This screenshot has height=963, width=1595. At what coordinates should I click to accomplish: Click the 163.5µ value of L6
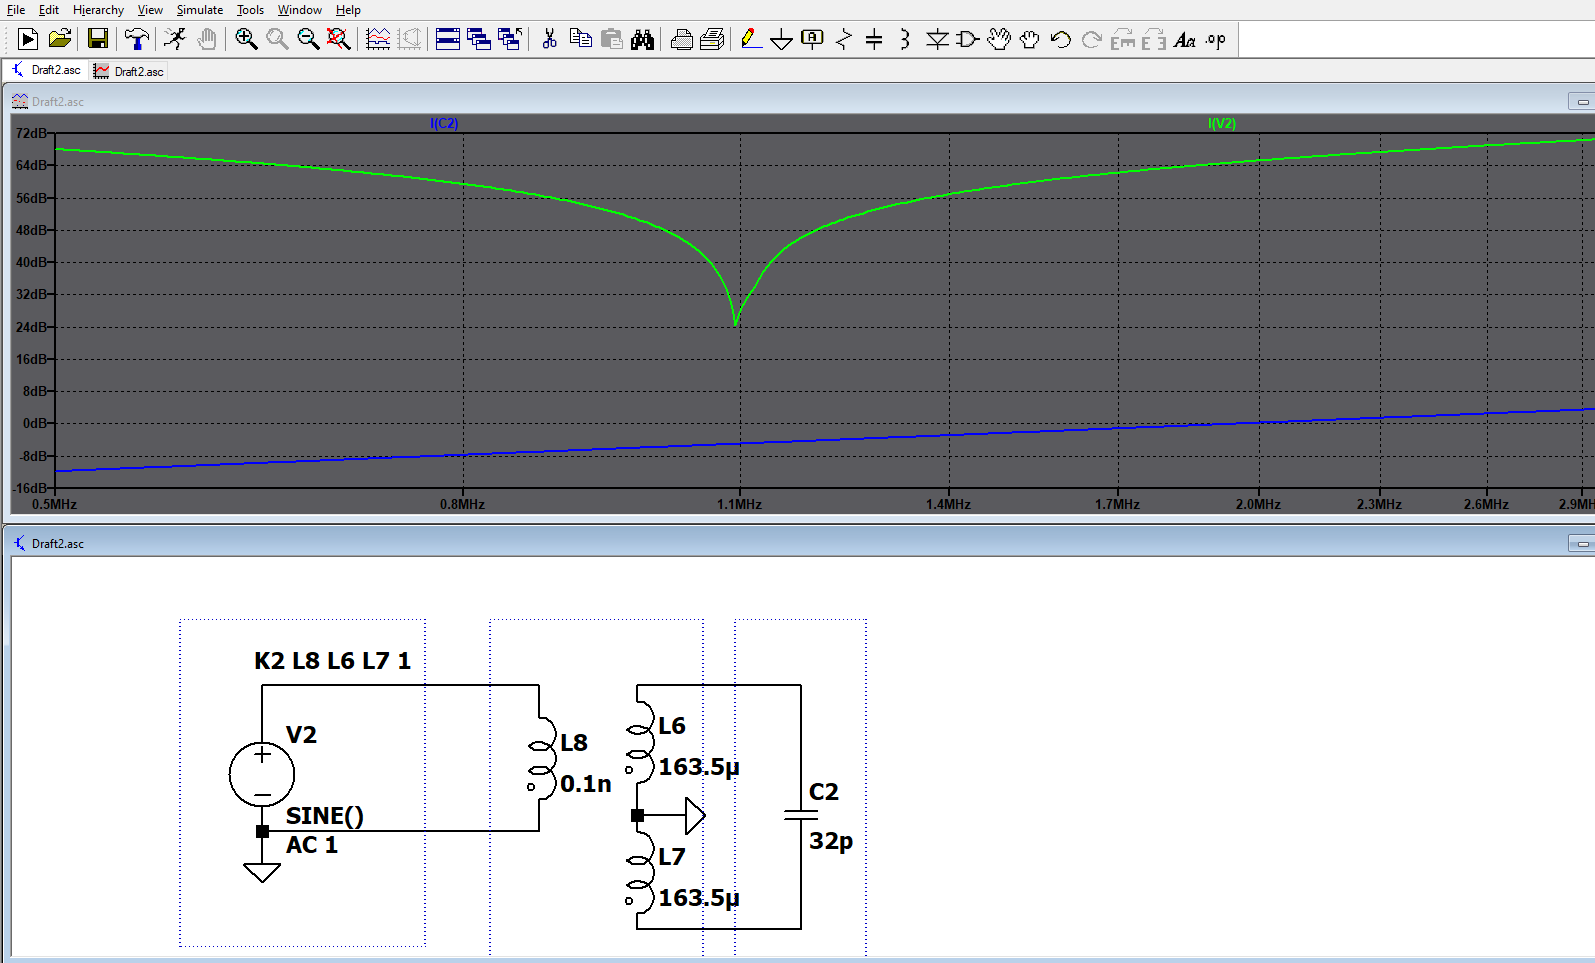(698, 767)
